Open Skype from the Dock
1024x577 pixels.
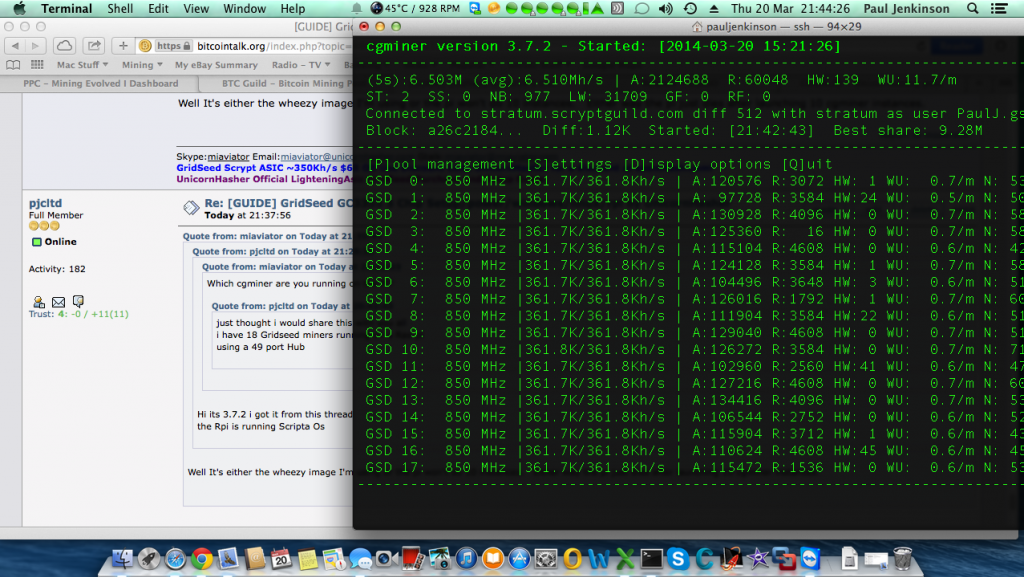[x=678, y=559]
